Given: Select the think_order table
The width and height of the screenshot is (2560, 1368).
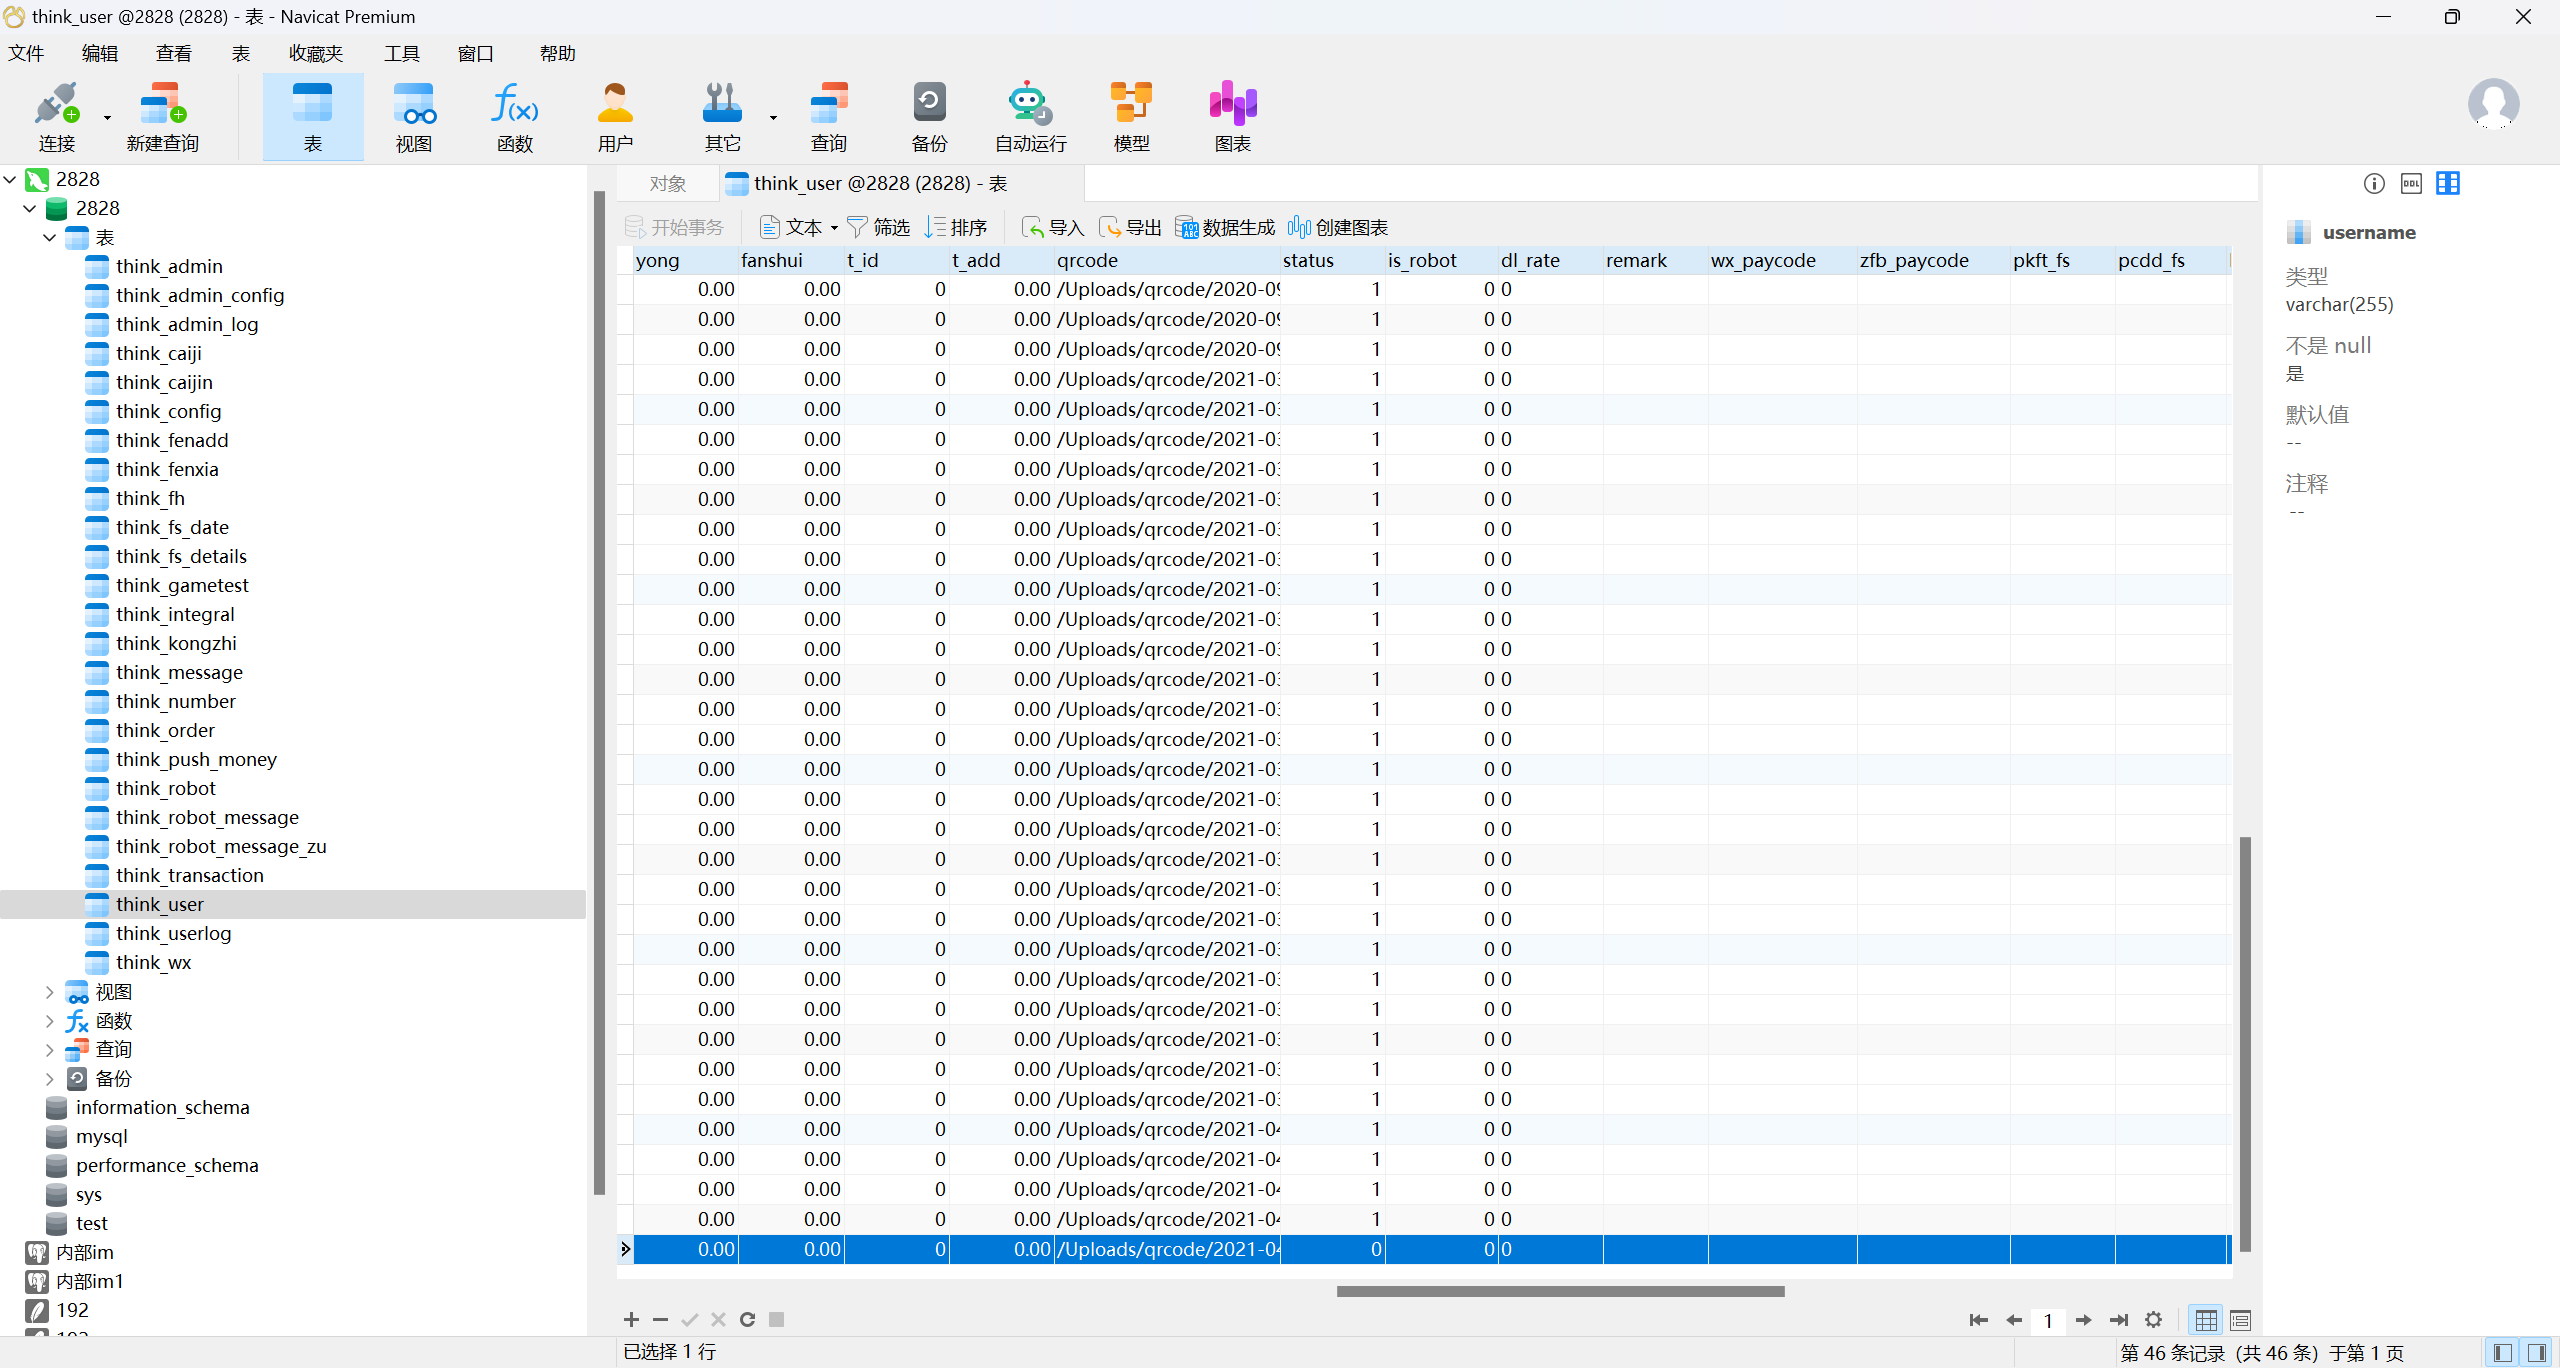Looking at the screenshot, I should [165, 730].
